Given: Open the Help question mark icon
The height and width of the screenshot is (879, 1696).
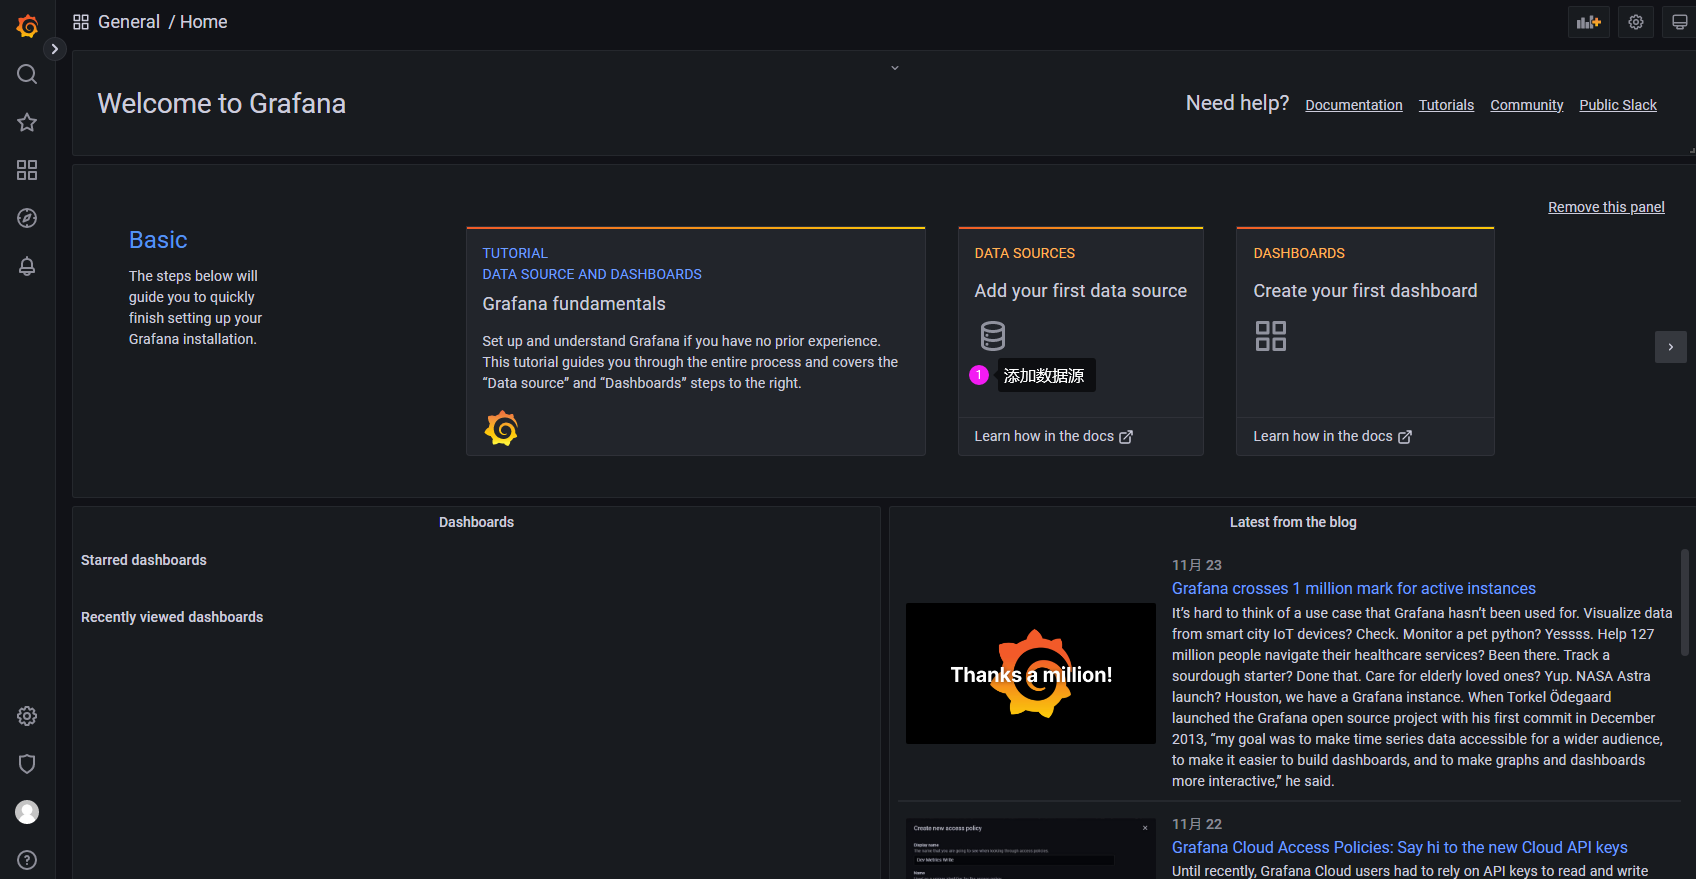Looking at the screenshot, I should click(x=27, y=860).
